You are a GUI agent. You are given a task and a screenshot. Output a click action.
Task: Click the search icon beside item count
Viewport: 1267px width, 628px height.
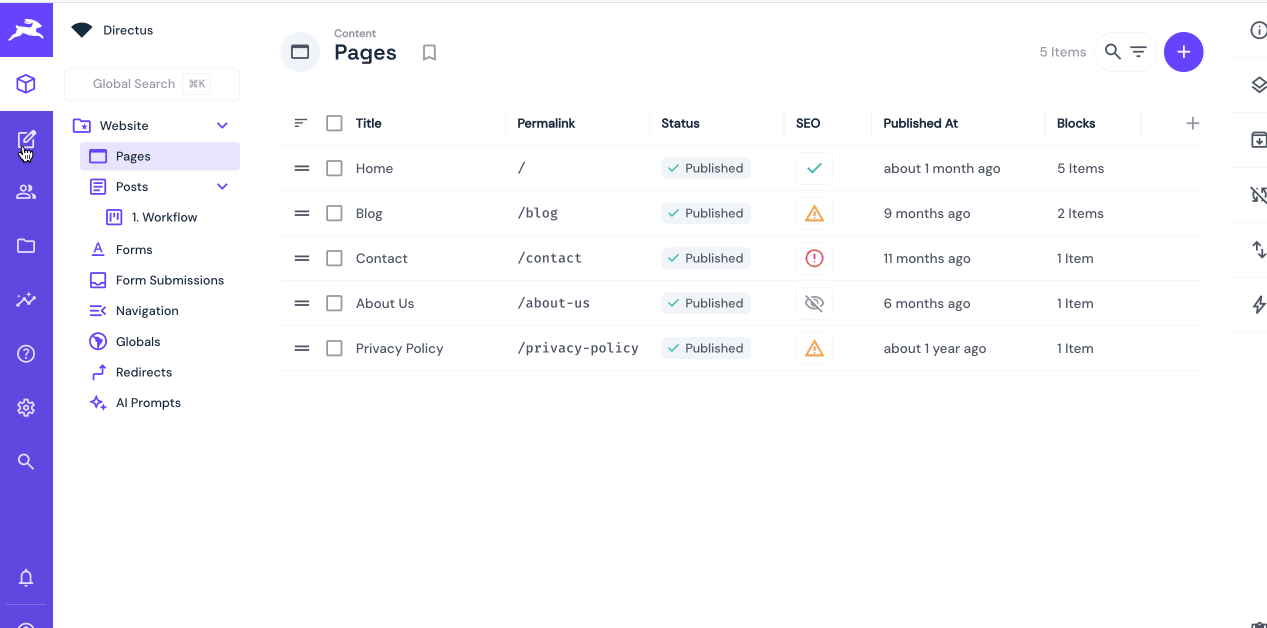[1112, 52]
